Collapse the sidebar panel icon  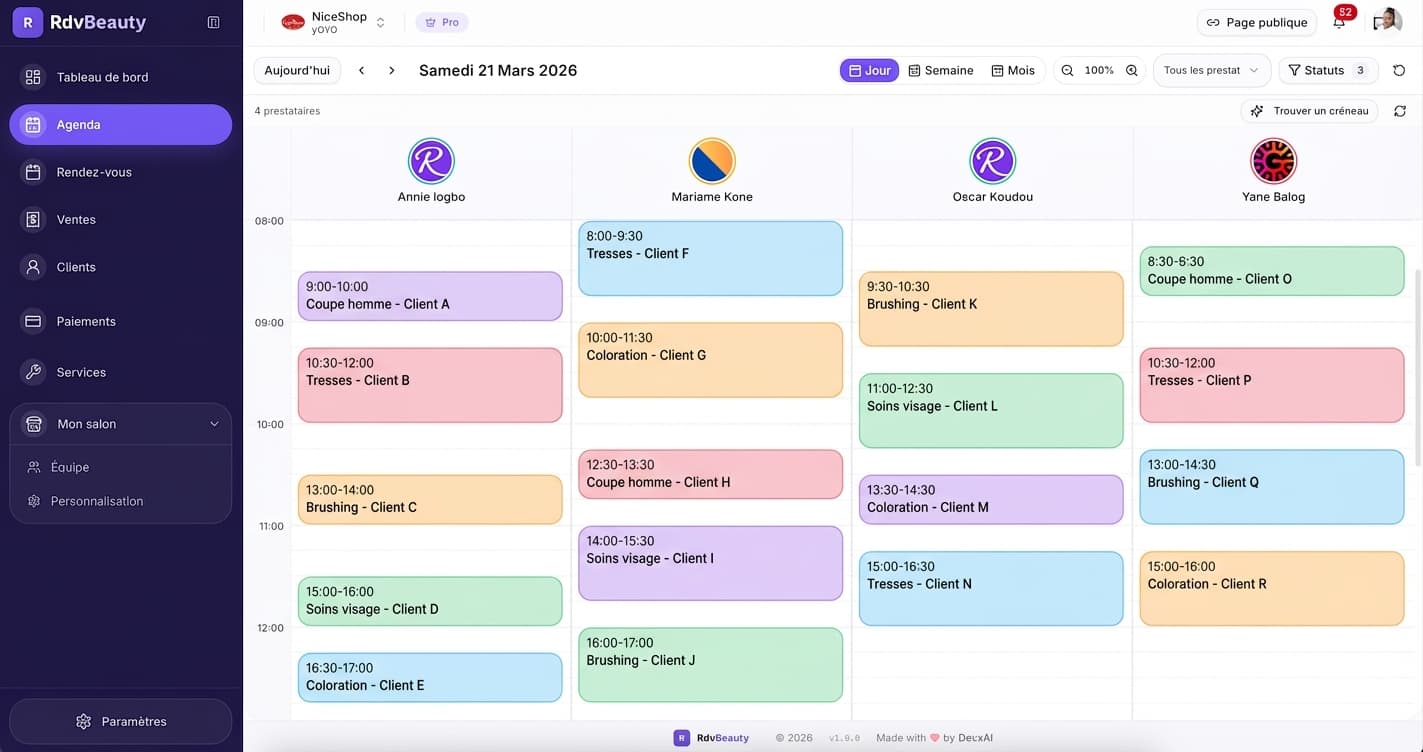click(x=213, y=22)
